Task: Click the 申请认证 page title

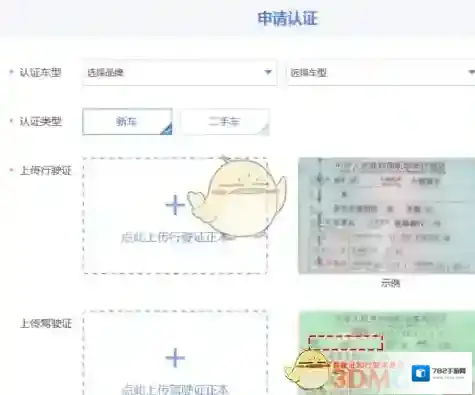Action: [x=287, y=18]
